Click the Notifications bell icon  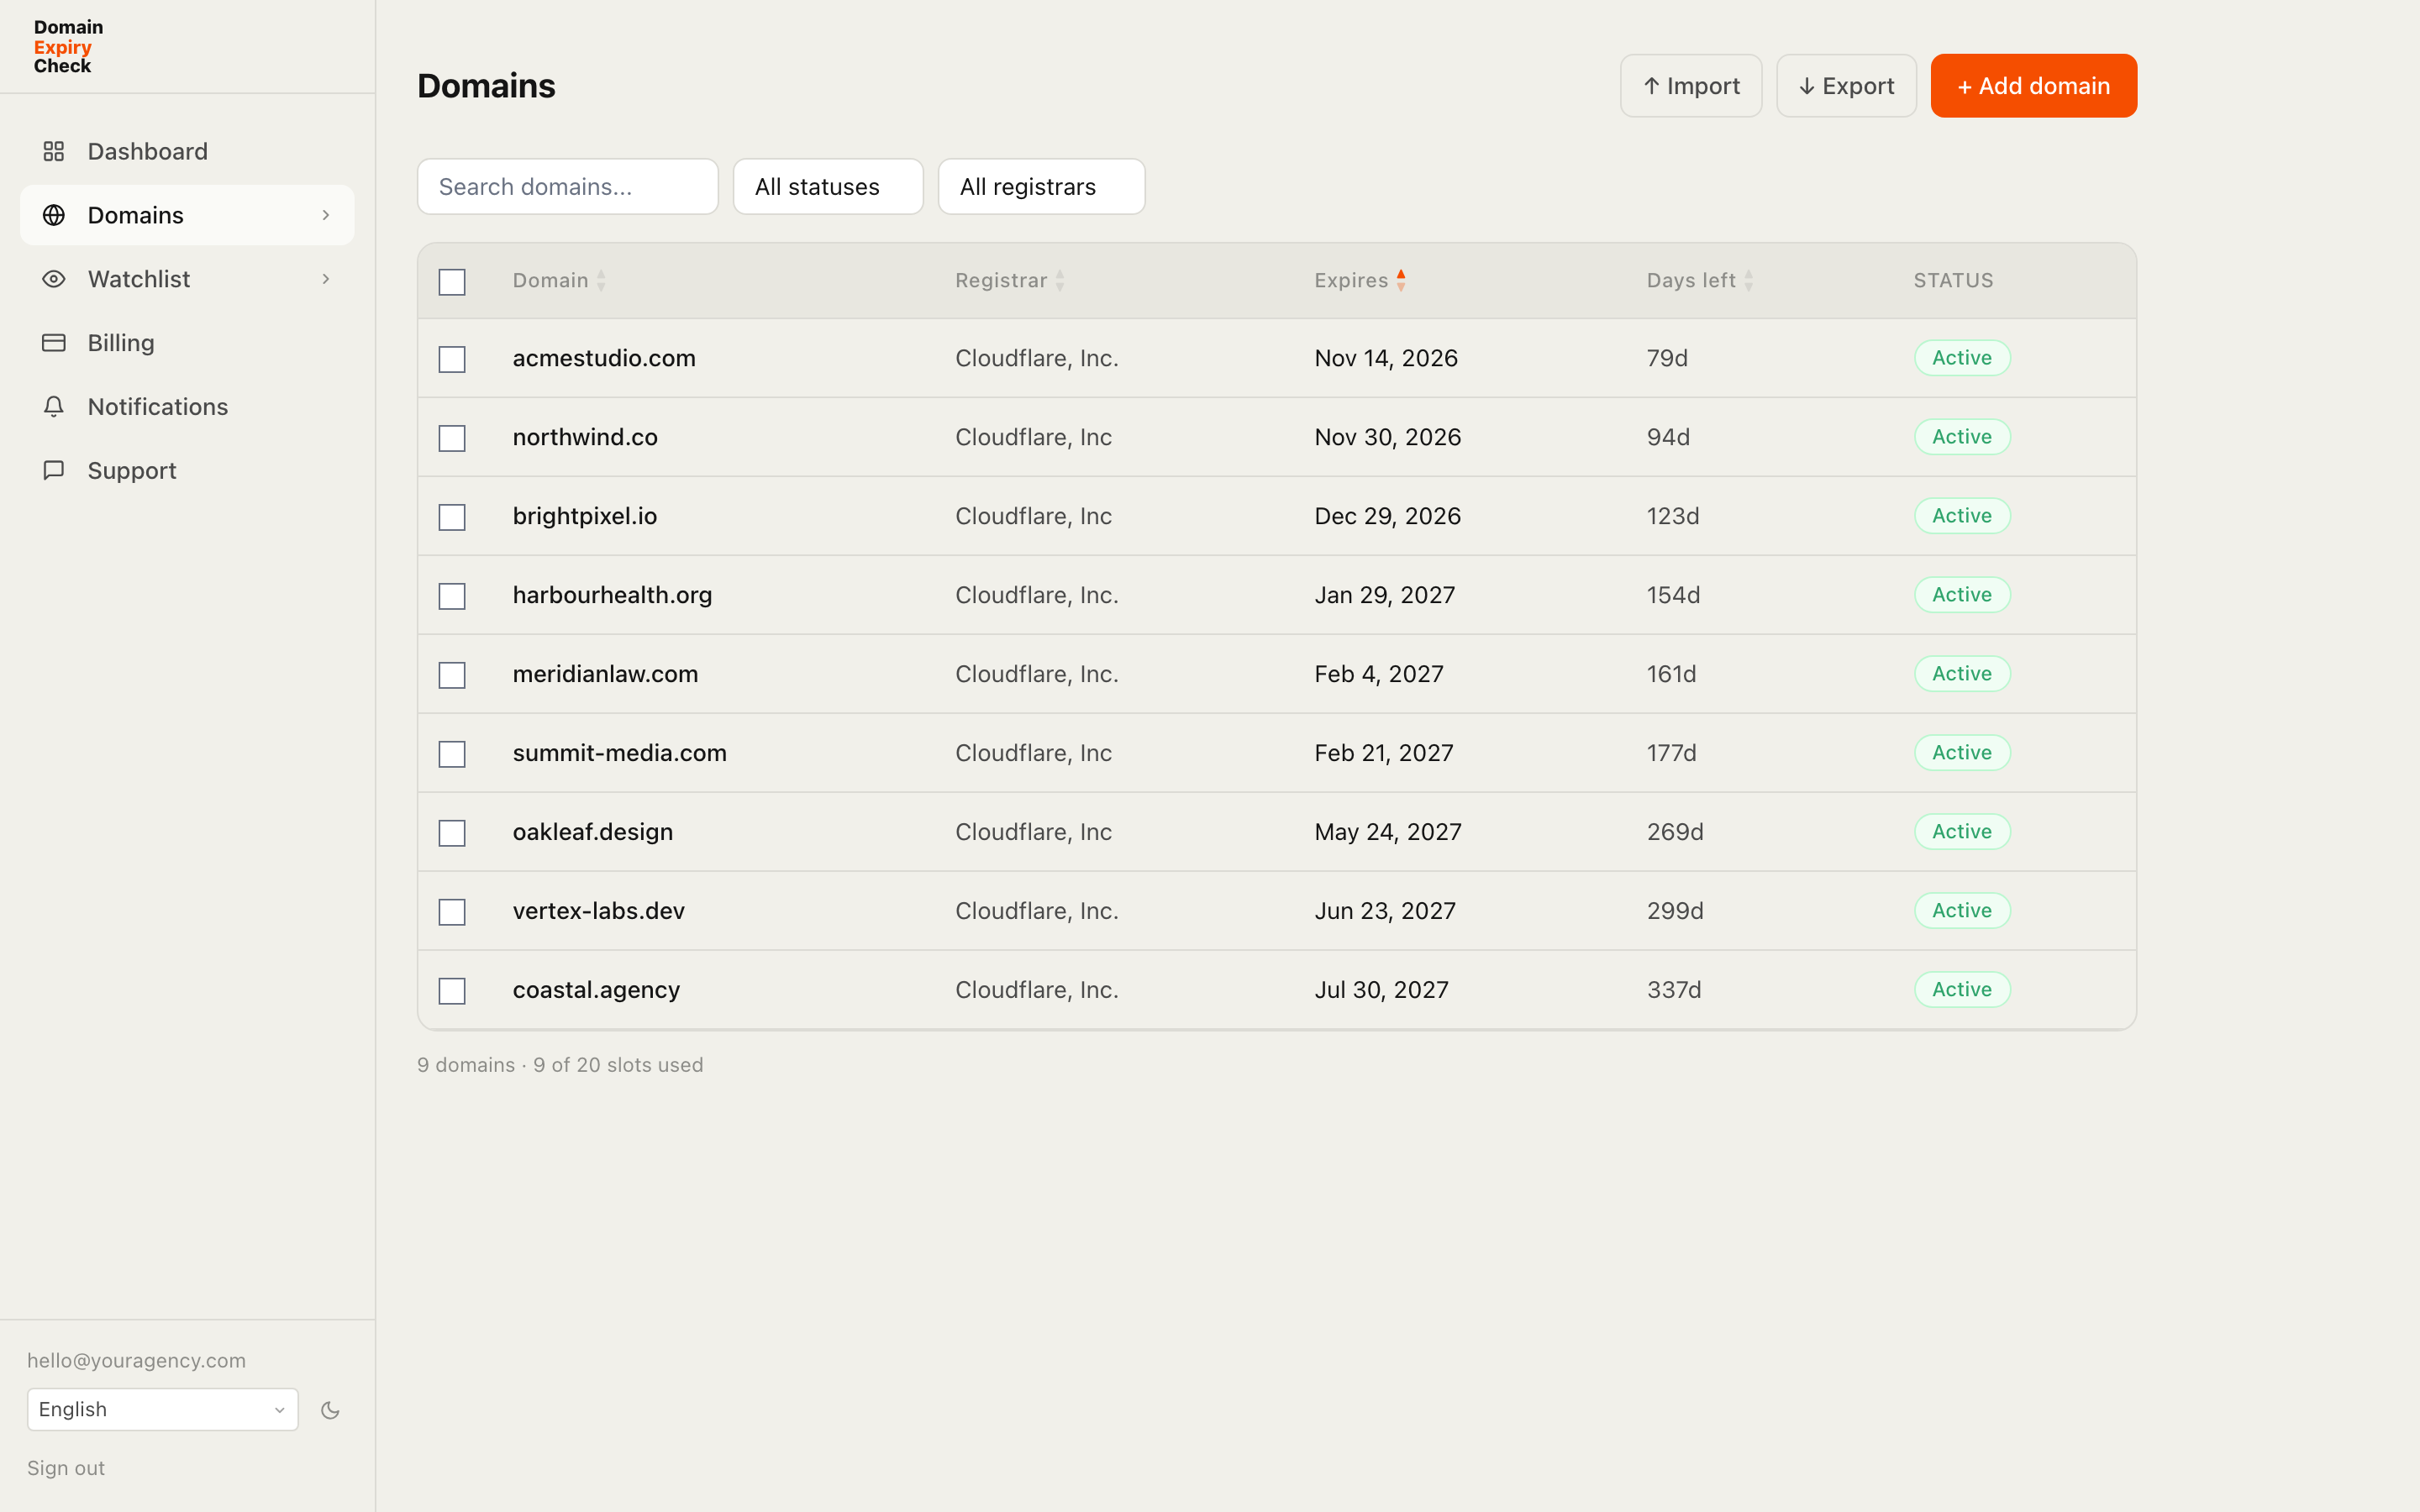point(54,407)
